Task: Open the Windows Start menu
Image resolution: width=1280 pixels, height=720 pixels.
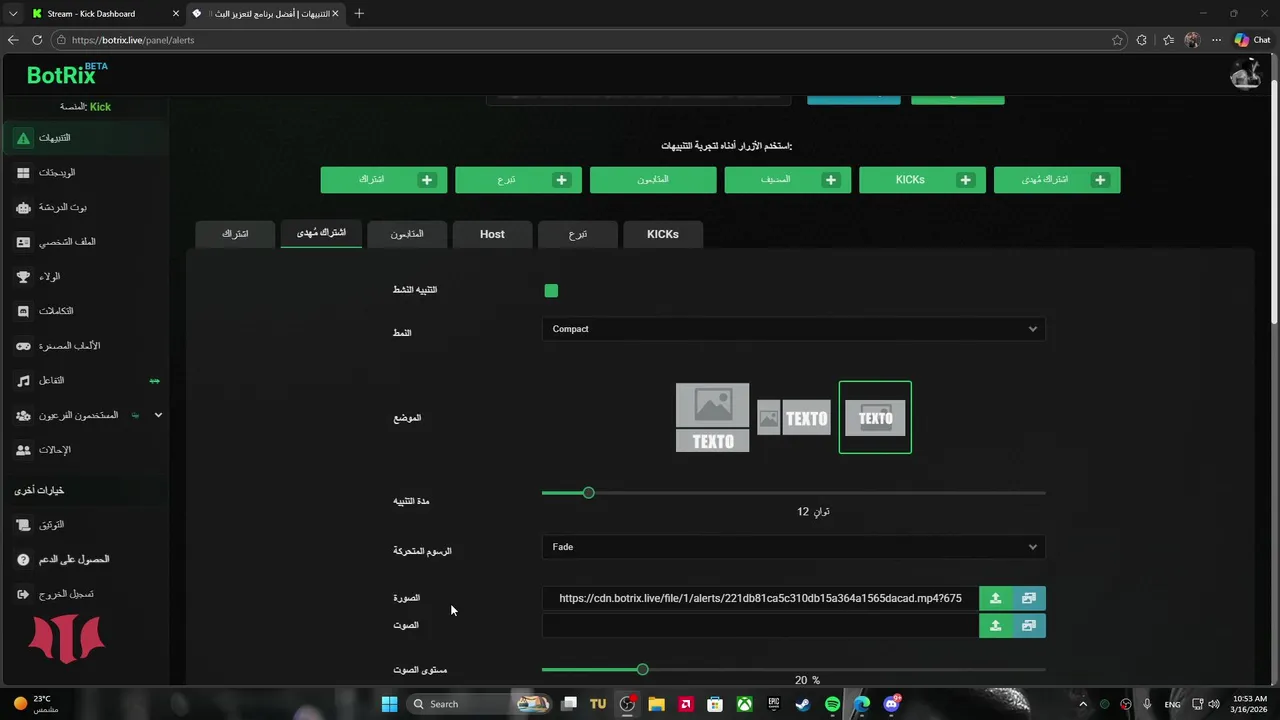Action: point(389,704)
